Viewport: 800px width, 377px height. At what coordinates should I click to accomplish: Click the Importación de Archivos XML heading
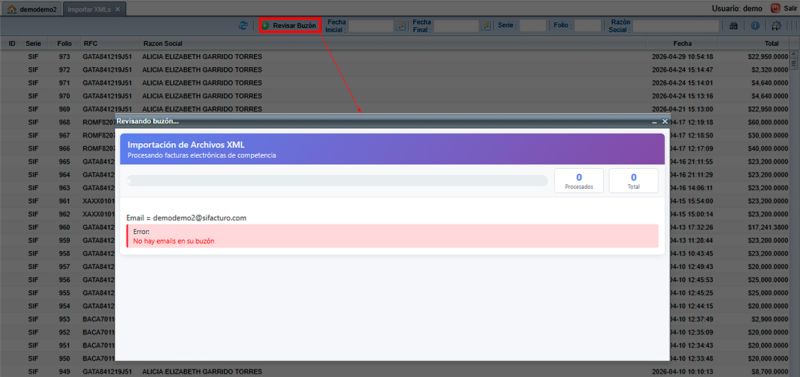pos(186,145)
